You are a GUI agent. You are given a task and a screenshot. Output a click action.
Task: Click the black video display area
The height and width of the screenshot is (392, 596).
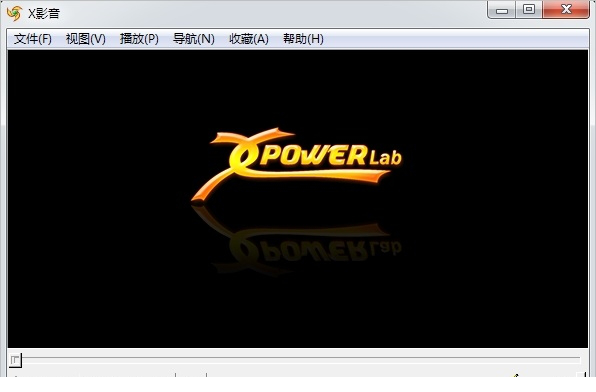[298, 198]
